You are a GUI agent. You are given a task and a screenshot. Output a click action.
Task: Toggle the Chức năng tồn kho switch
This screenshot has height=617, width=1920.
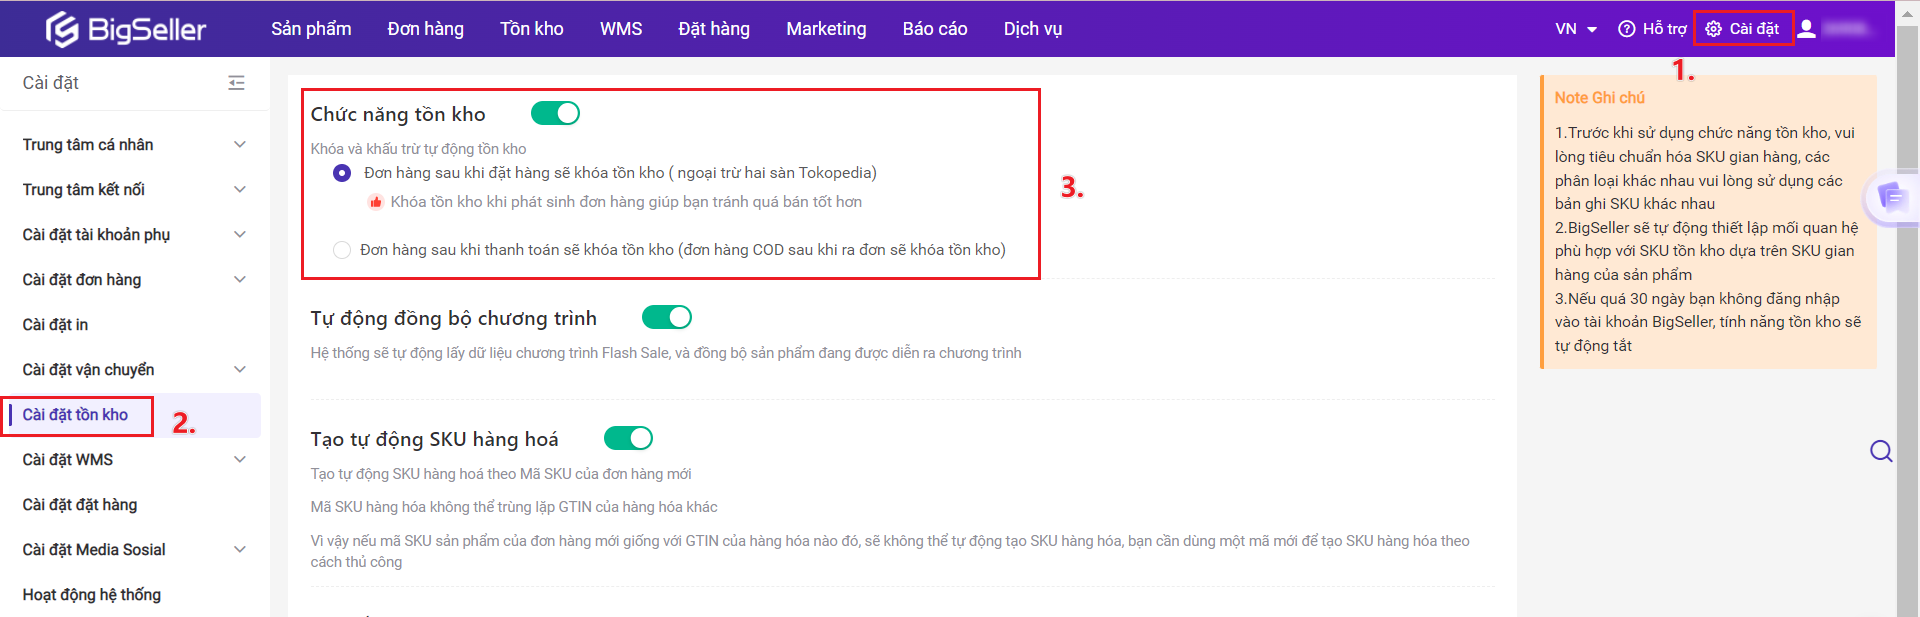[555, 113]
